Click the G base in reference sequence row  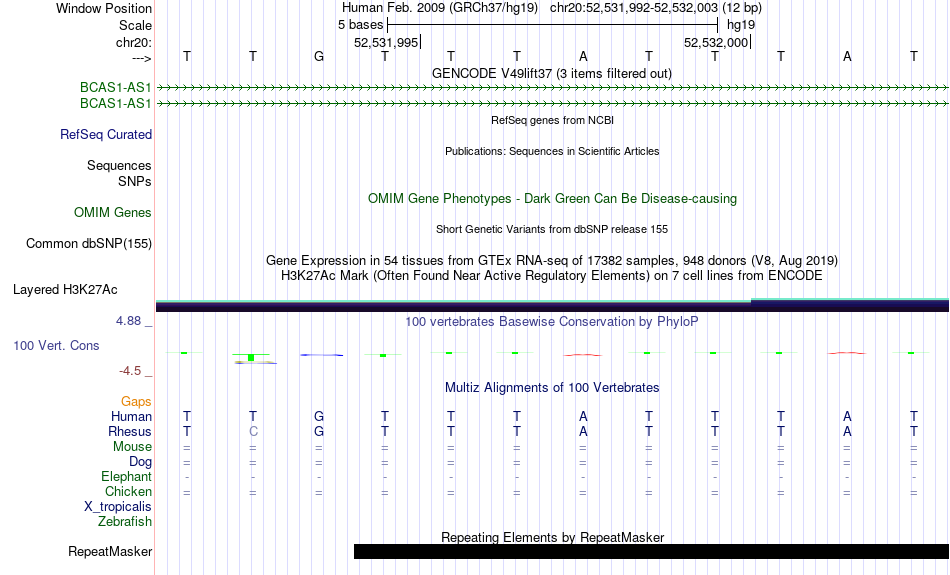(319, 57)
